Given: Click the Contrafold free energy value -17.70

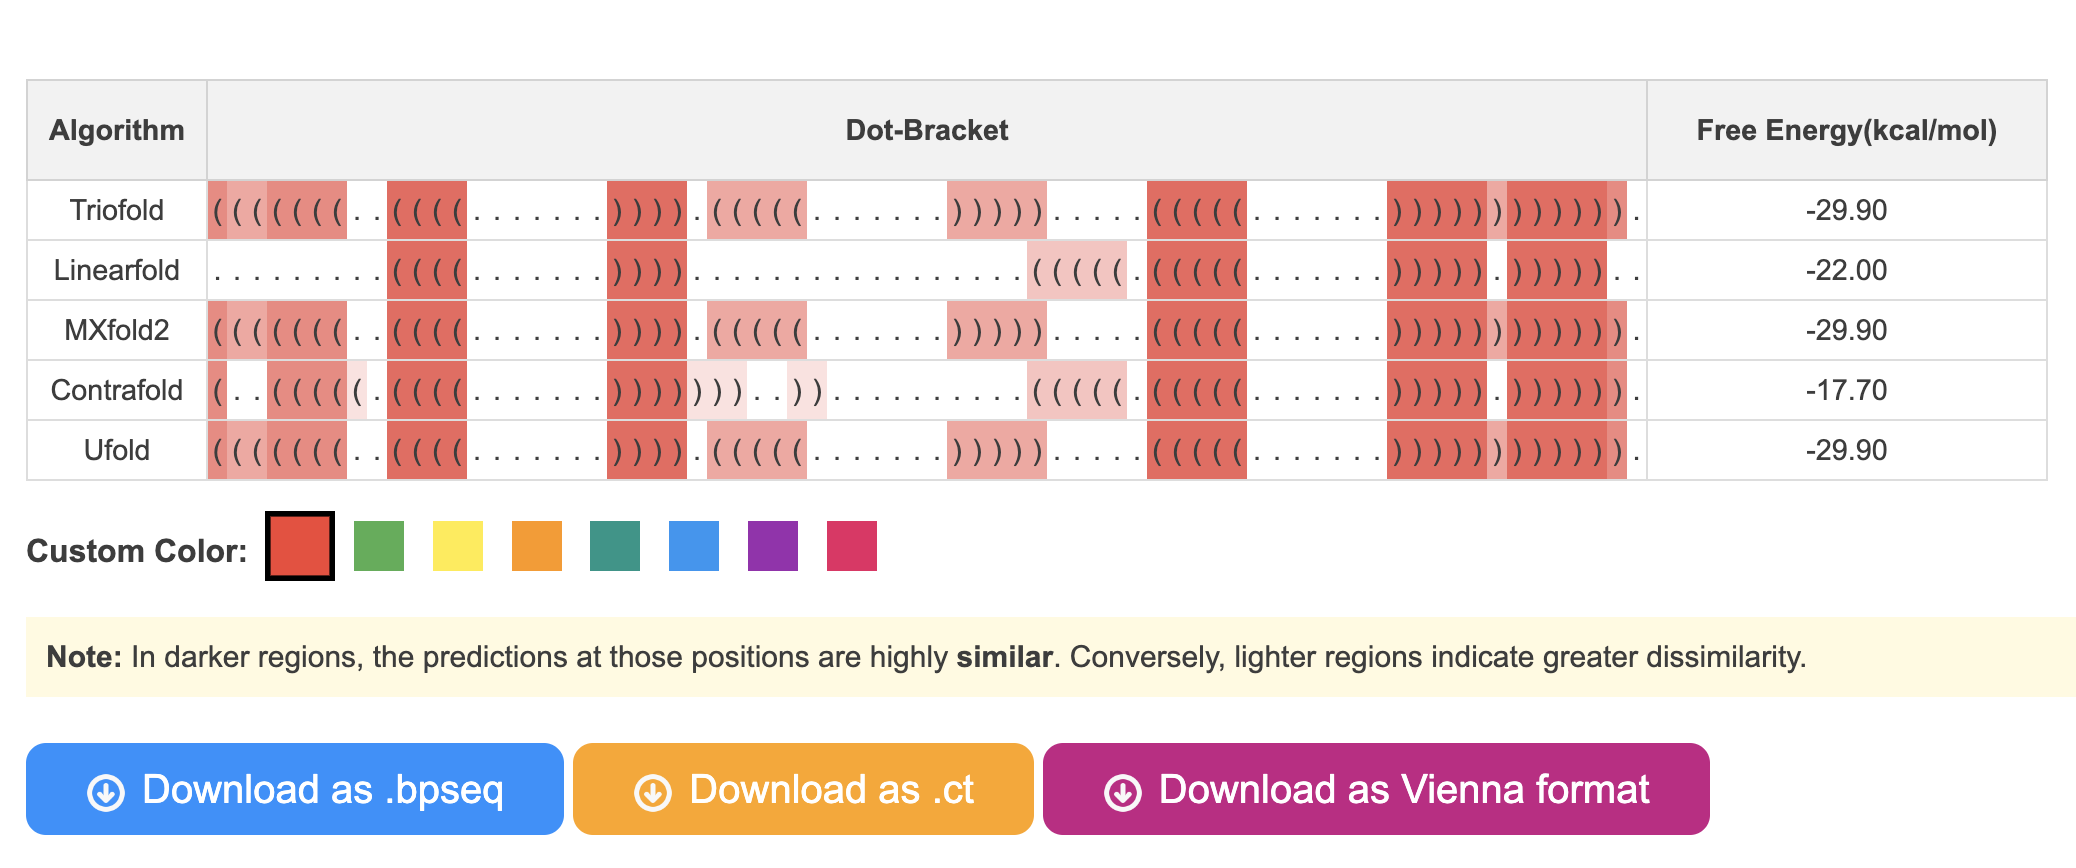Looking at the screenshot, I should click(x=1847, y=390).
